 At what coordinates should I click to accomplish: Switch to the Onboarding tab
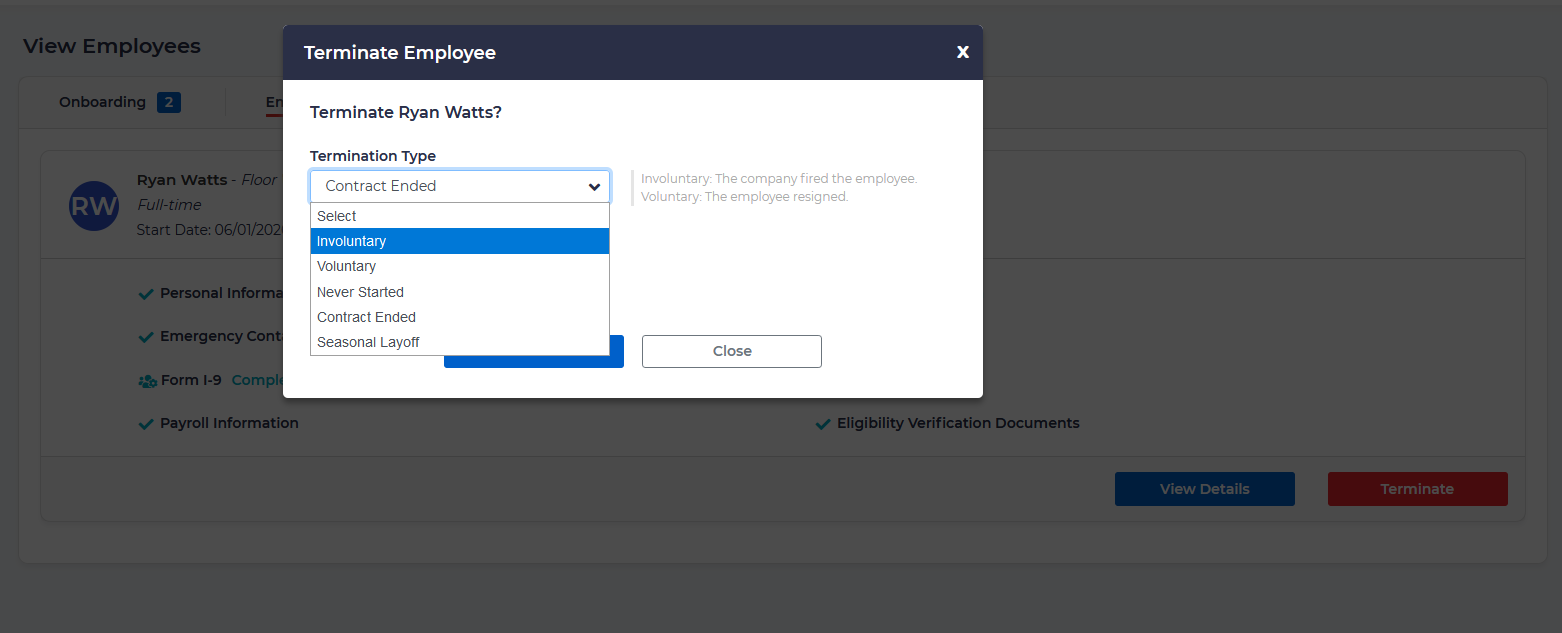coord(102,102)
